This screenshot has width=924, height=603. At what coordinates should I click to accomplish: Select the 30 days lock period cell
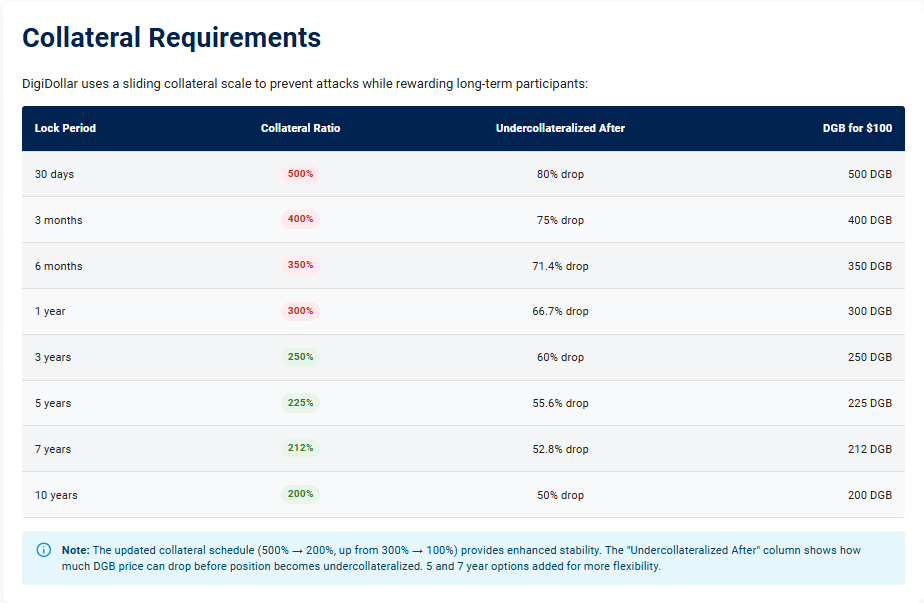click(54, 174)
